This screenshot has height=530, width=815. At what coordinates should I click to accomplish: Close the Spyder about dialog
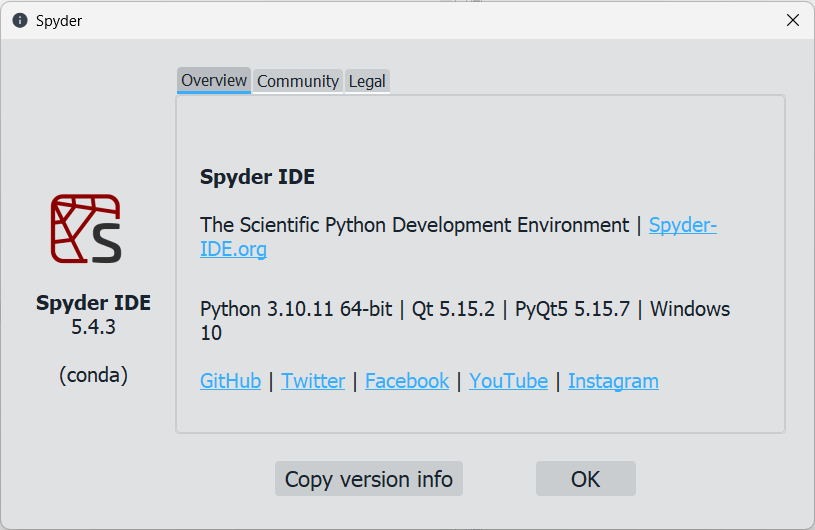pos(793,20)
